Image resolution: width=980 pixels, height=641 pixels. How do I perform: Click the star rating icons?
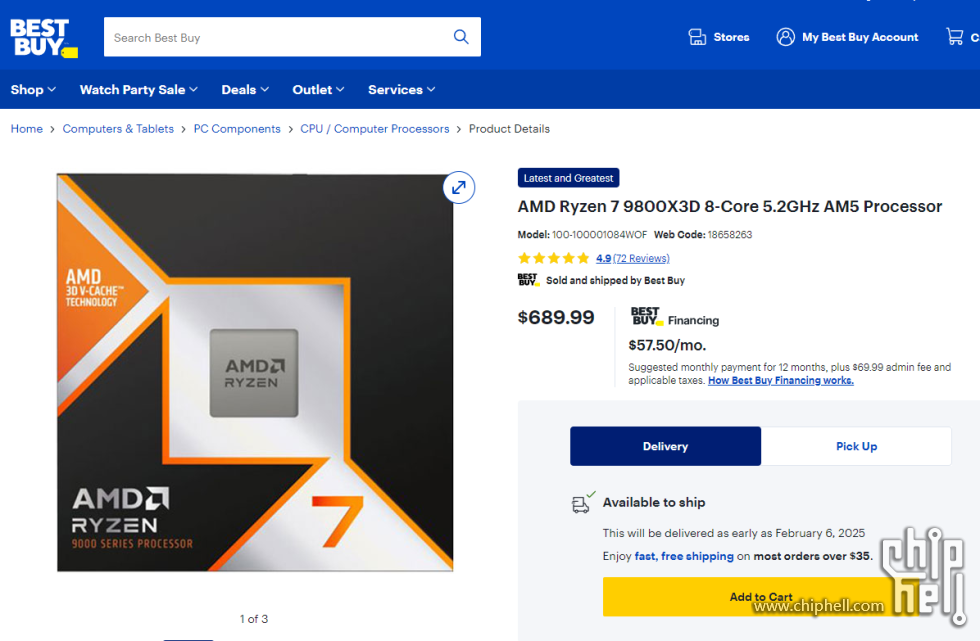point(554,258)
